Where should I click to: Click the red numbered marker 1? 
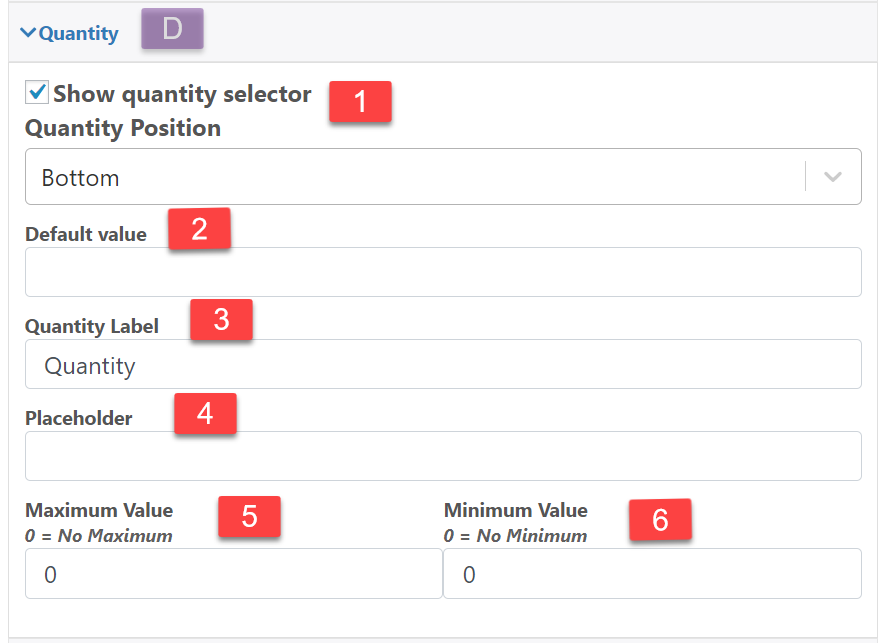tap(360, 101)
